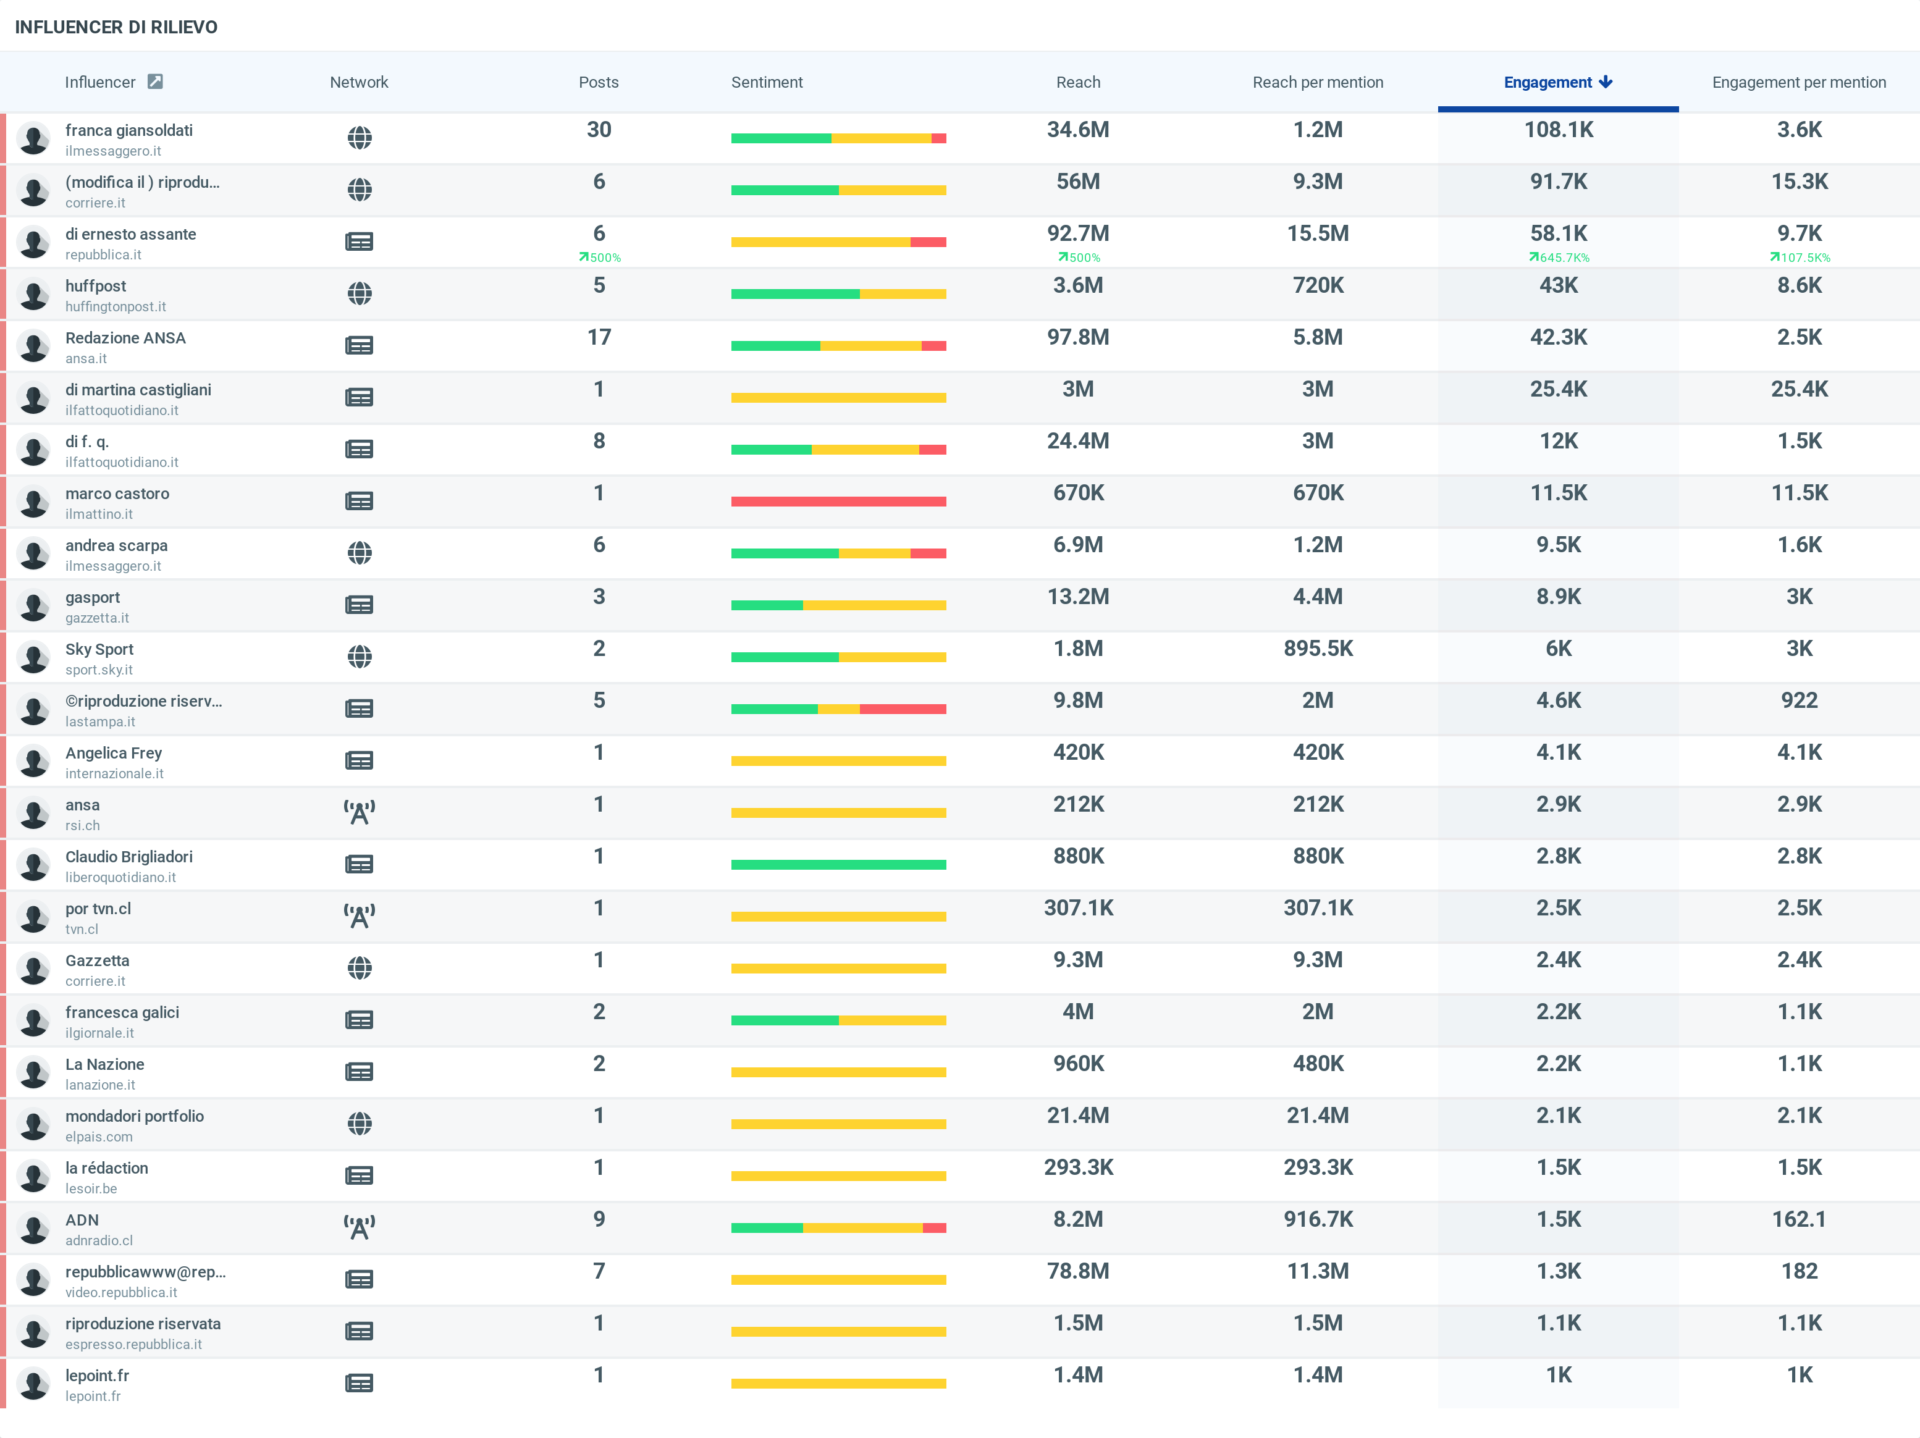Click the Influencer column header
The image size is (1920, 1438).
(100, 82)
